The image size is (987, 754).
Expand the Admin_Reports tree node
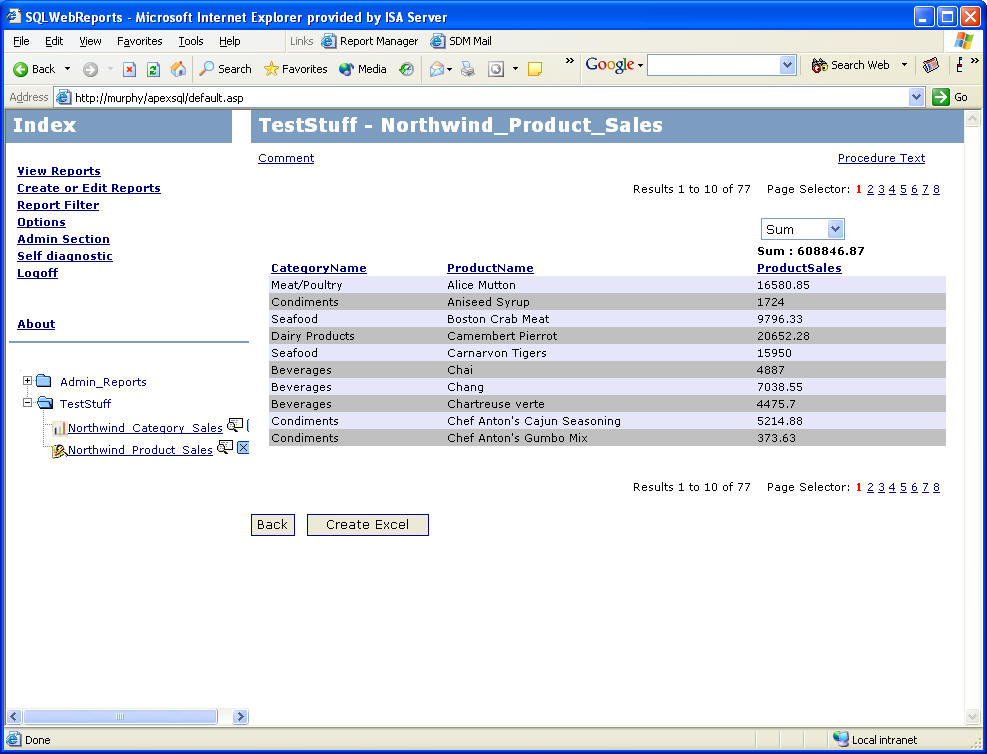(x=28, y=381)
